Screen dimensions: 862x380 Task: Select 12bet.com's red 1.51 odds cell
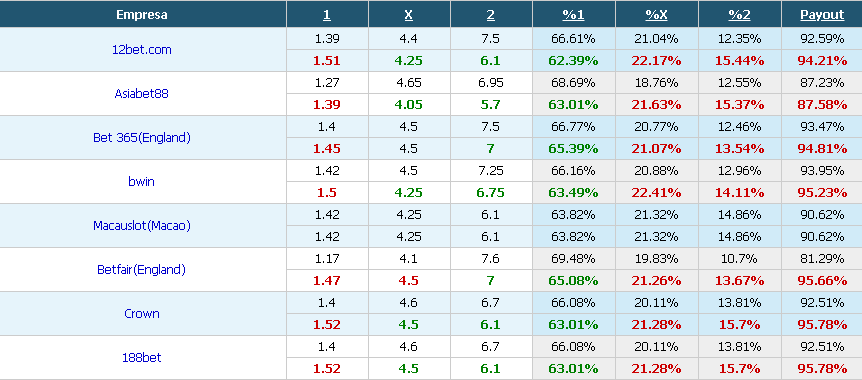point(327,60)
